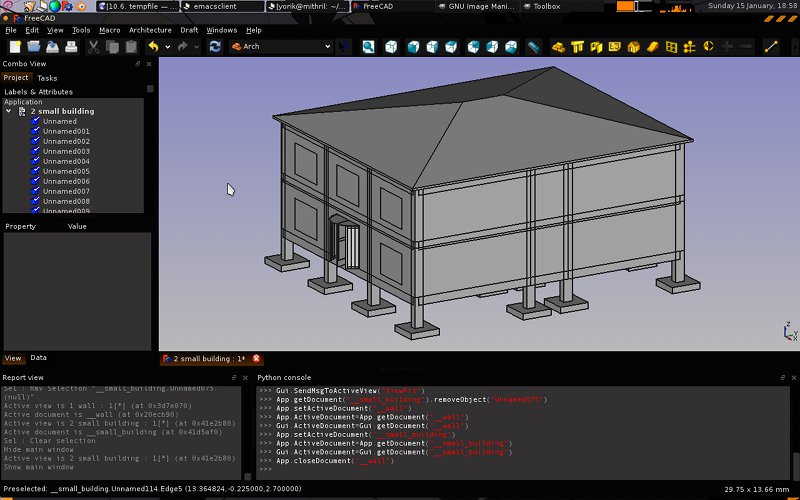Toggle the Unnamed007 tree item icon
This screenshot has height=500, width=800.
tap(36, 191)
